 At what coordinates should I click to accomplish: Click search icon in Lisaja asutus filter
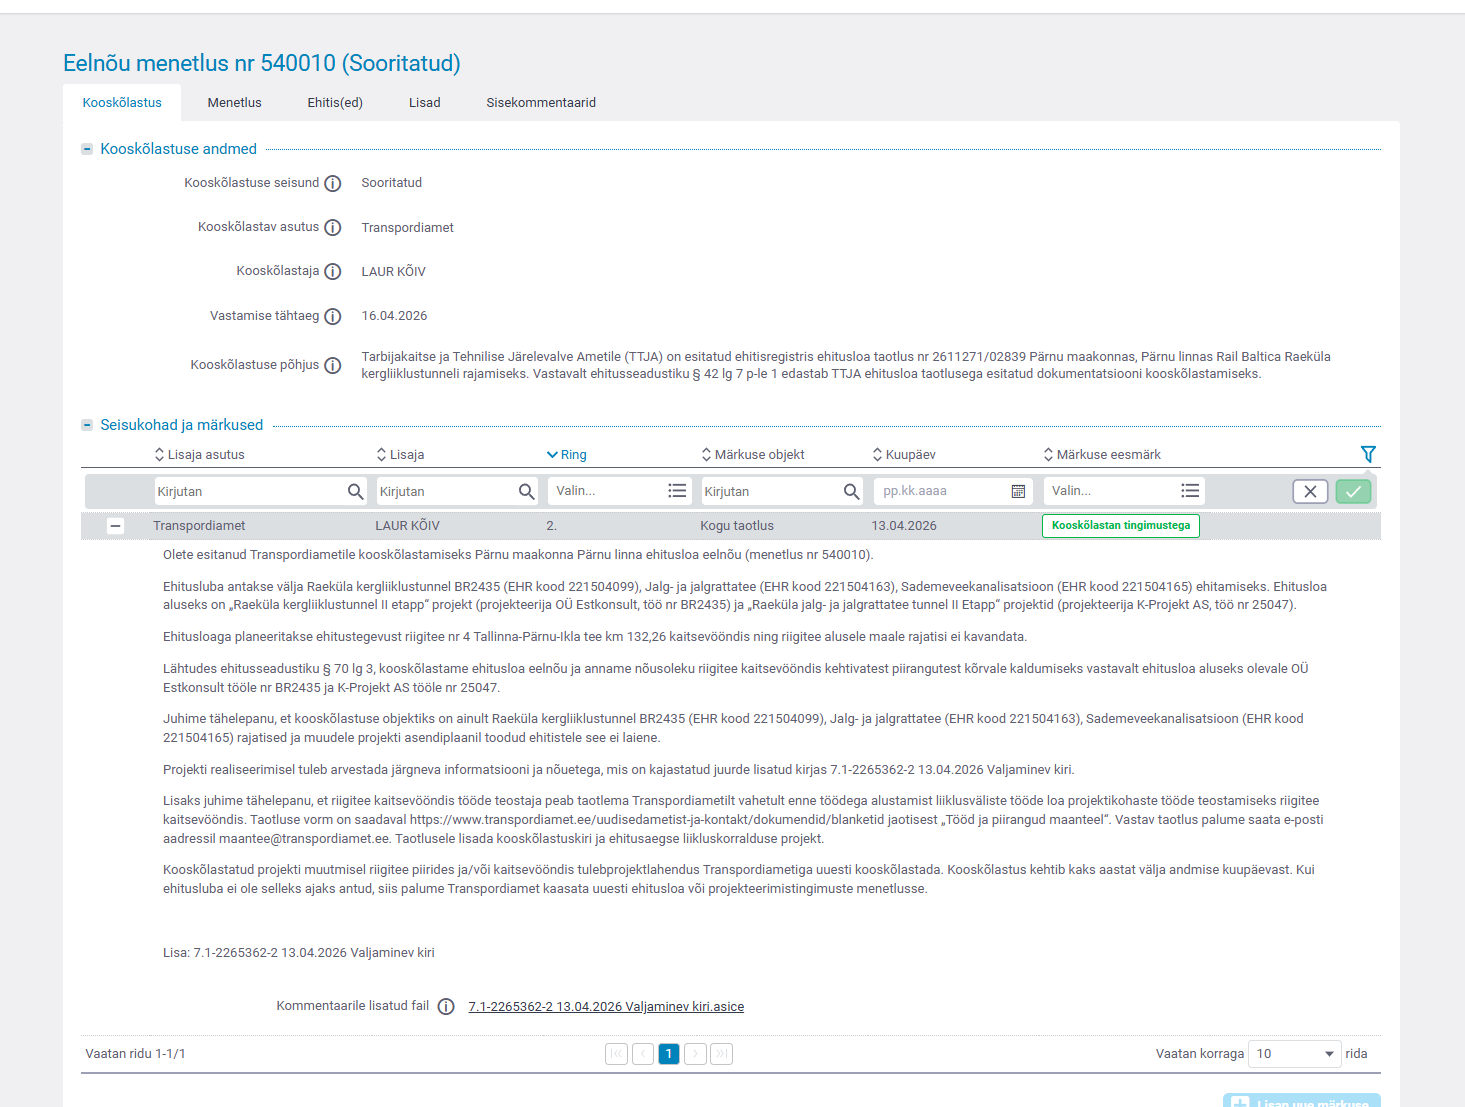tap(355, 491)
